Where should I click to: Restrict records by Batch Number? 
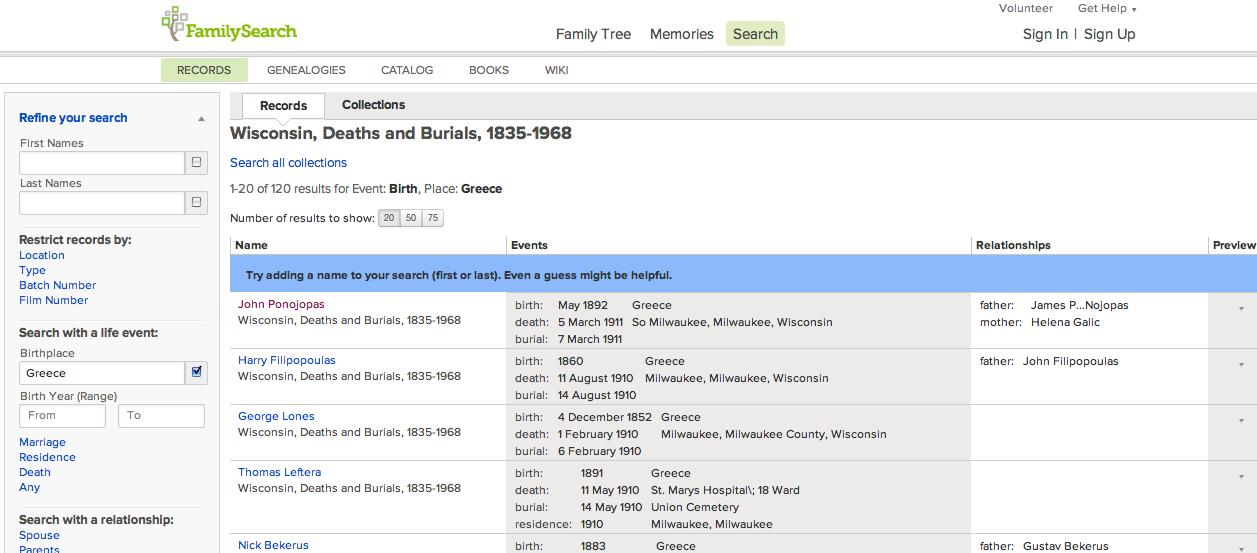tap(57, 285)
